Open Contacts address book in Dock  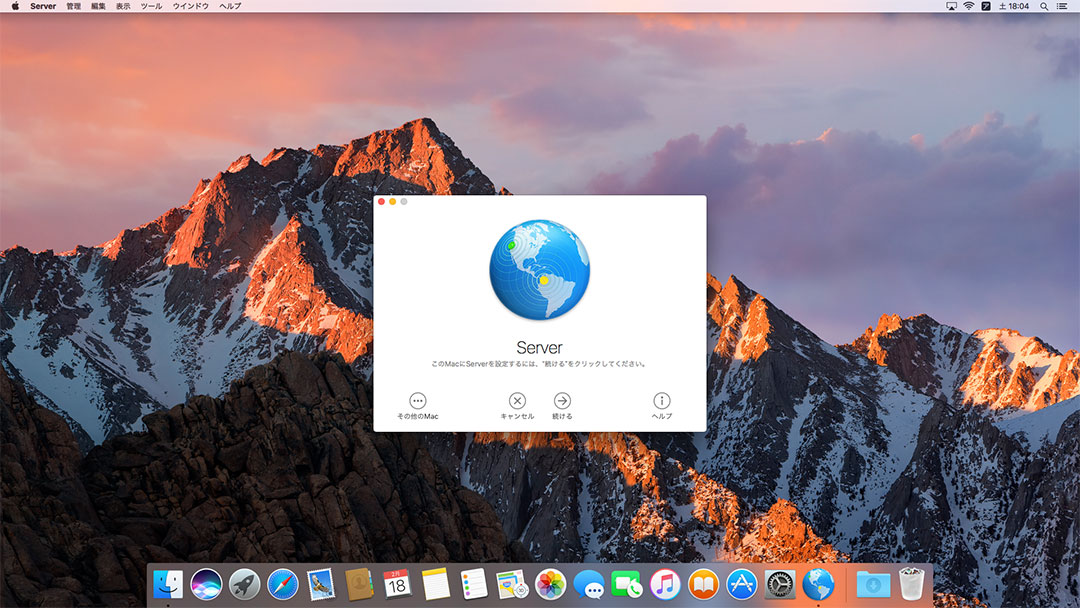359,585
